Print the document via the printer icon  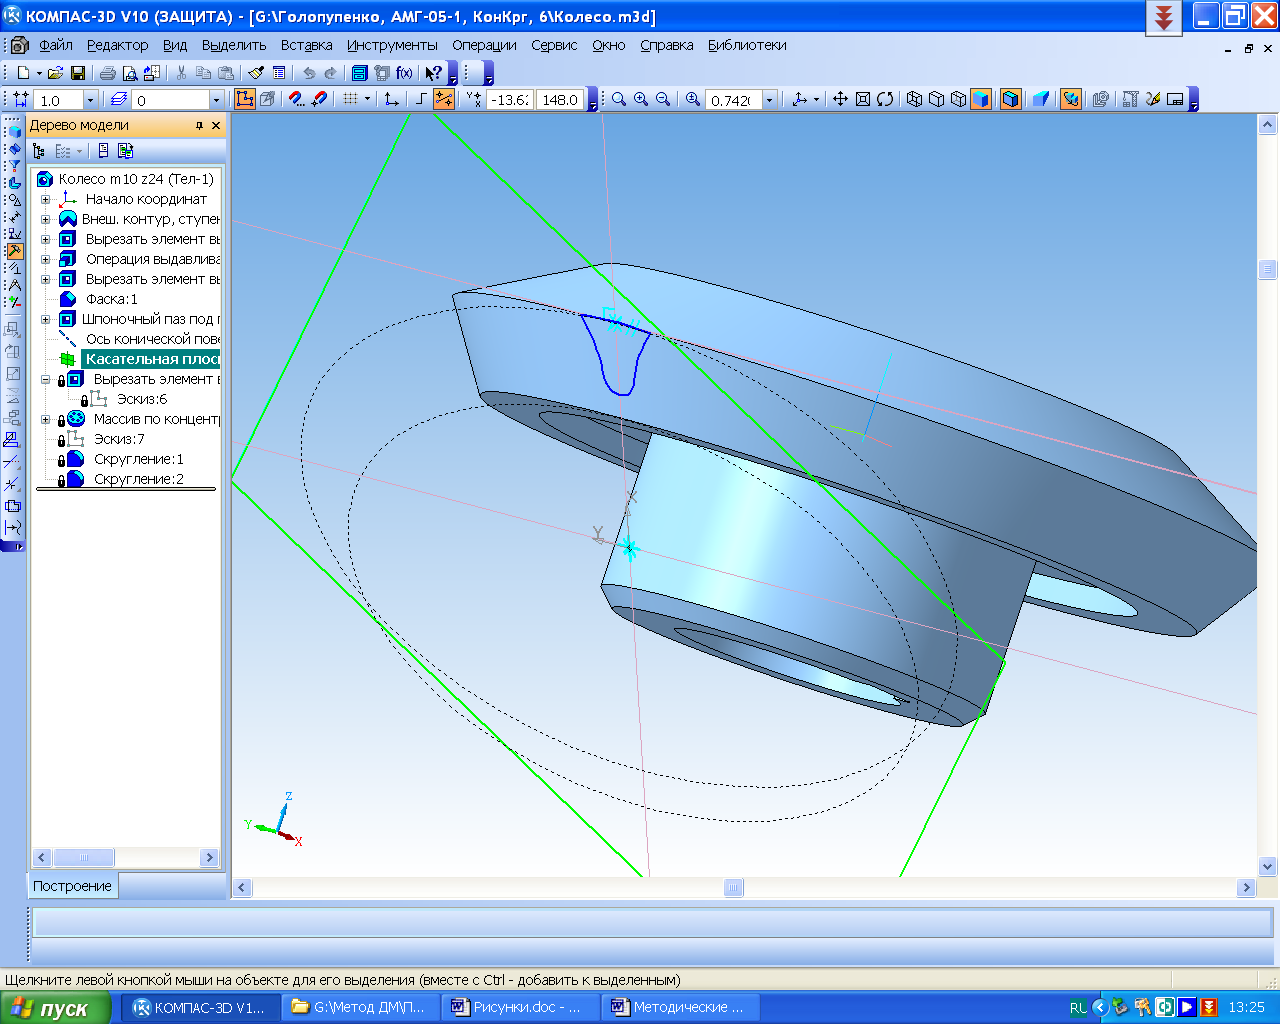coord(108,73)
